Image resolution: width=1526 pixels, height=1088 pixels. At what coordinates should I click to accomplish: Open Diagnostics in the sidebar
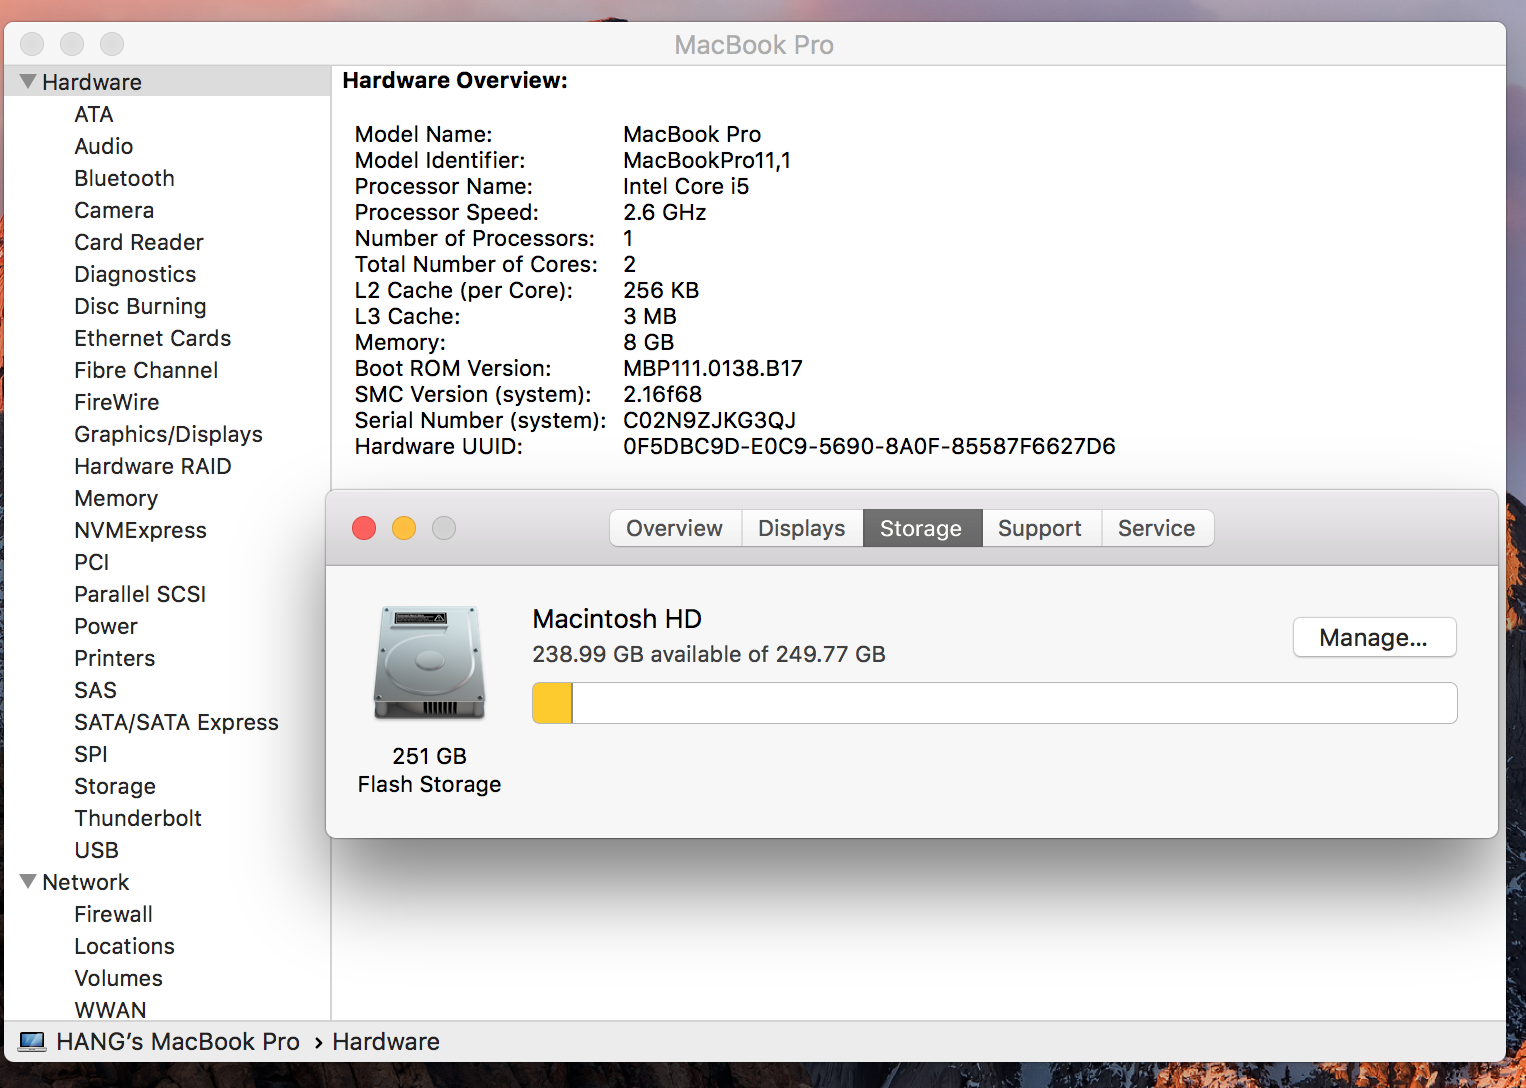tap(135, 274)
